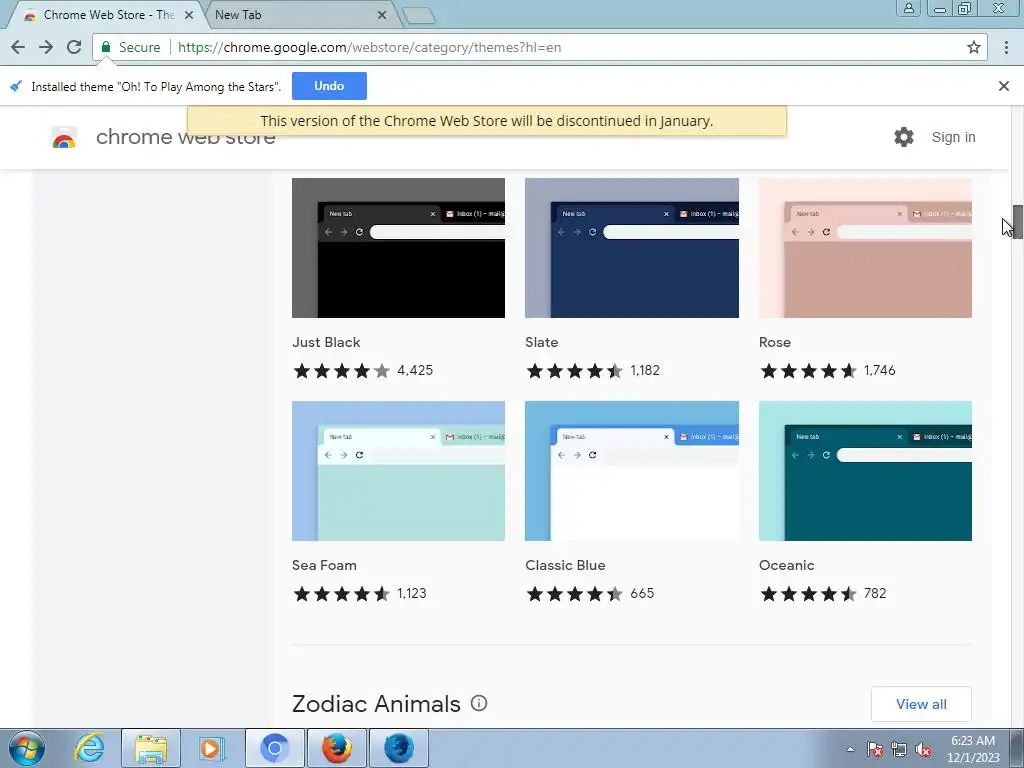The width and height of the screenshot is (1024, 768).
Task: Open the network tray icon
Action: tap(899, 749)
